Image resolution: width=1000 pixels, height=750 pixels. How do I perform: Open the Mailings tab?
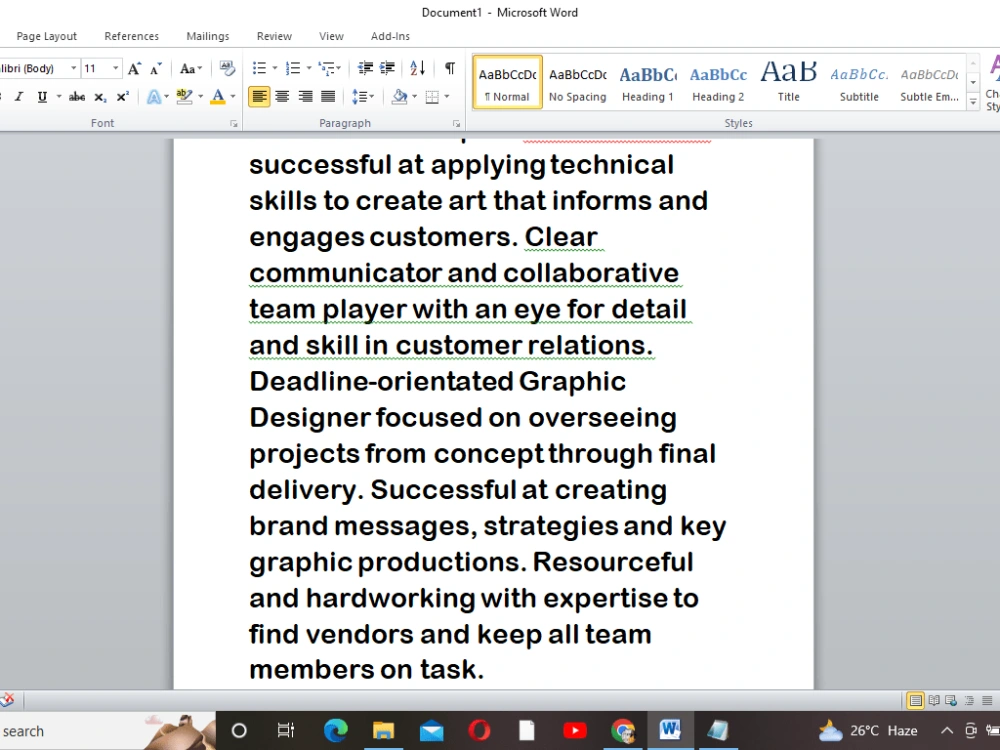coord(208,36)
